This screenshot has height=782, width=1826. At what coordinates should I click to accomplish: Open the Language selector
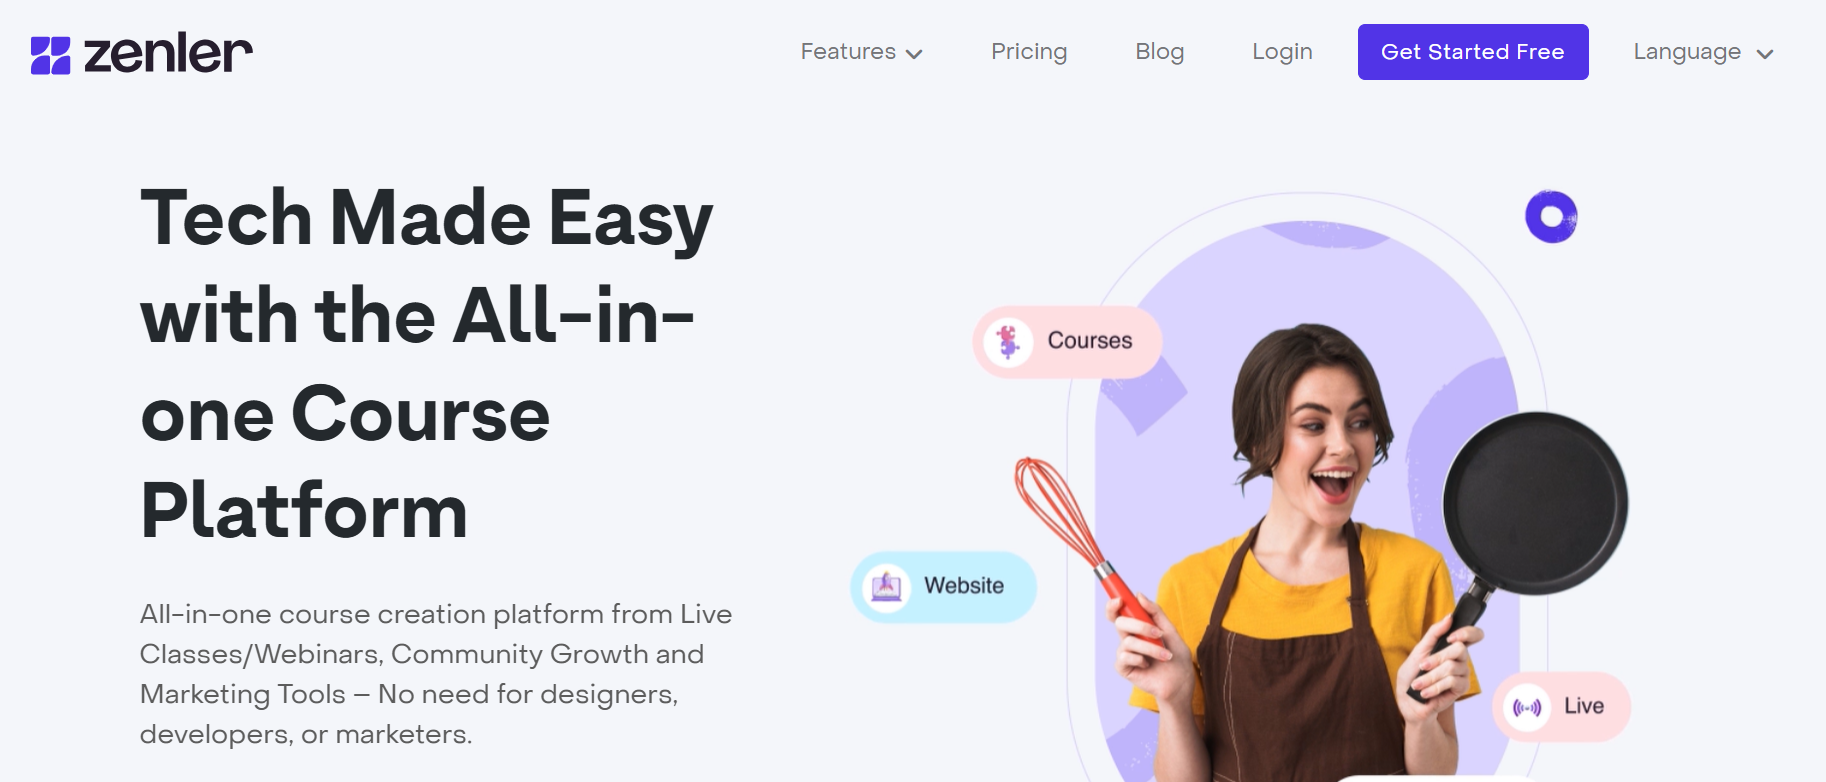(1703, 52)
